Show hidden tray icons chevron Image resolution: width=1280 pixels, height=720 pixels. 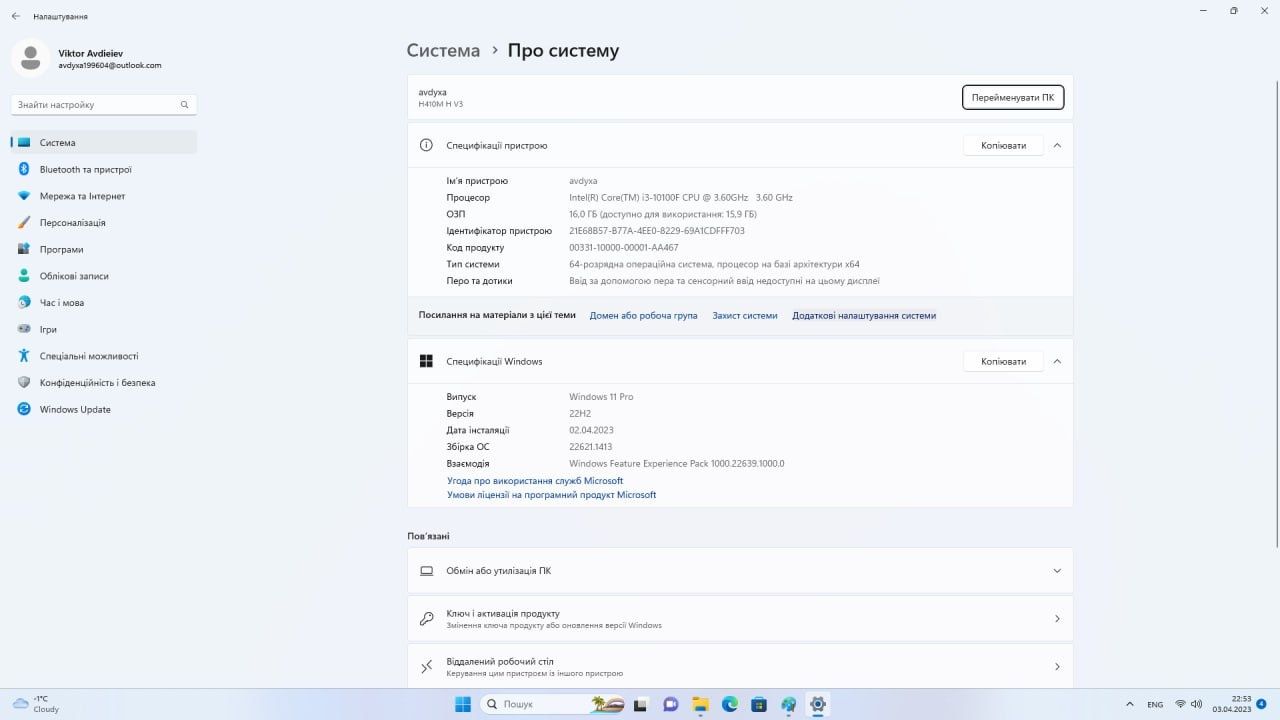tap(1130, 704)
